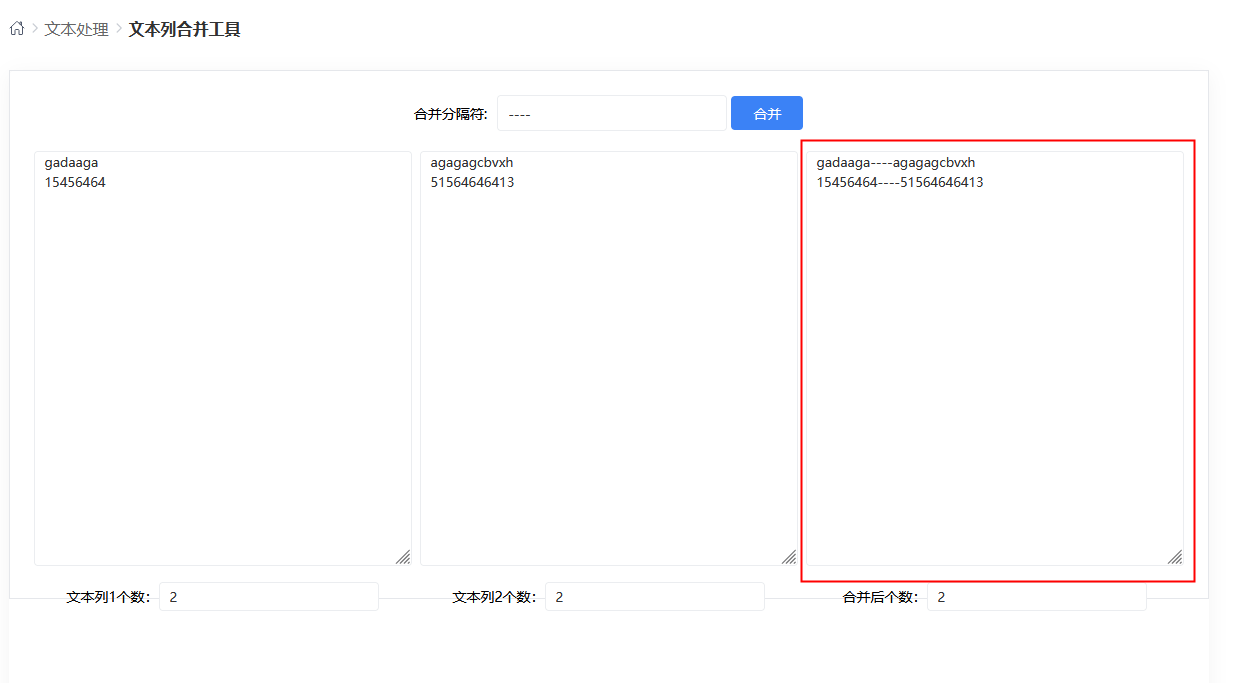Click the home icon in breadcrumb
This screenshot has width=1254, height=683.
(x=16, y=29)
